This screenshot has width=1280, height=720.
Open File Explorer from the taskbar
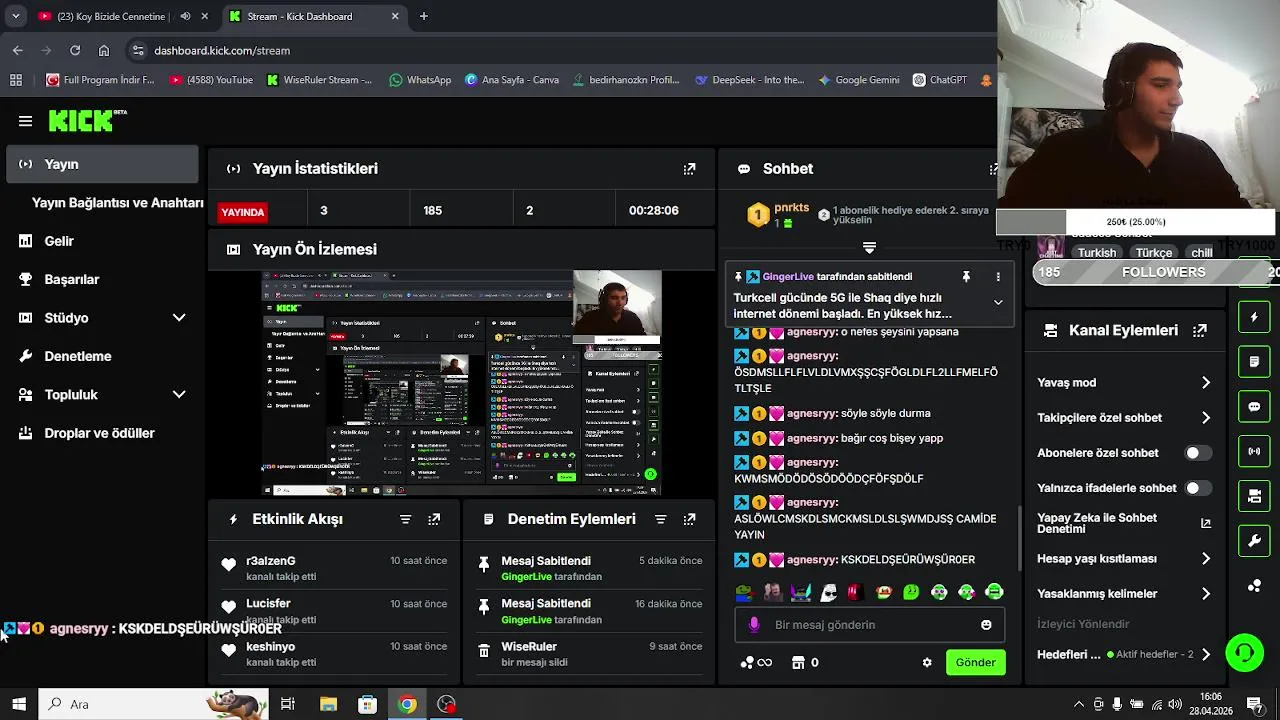click(328, 704)
